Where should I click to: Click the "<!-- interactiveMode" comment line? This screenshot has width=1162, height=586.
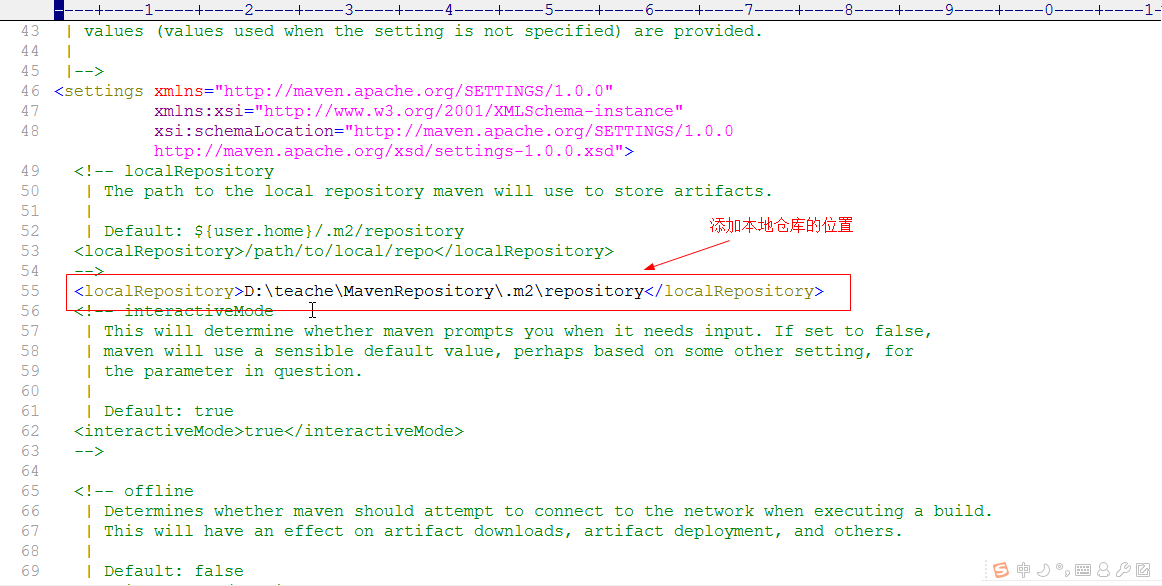point(174,311)
